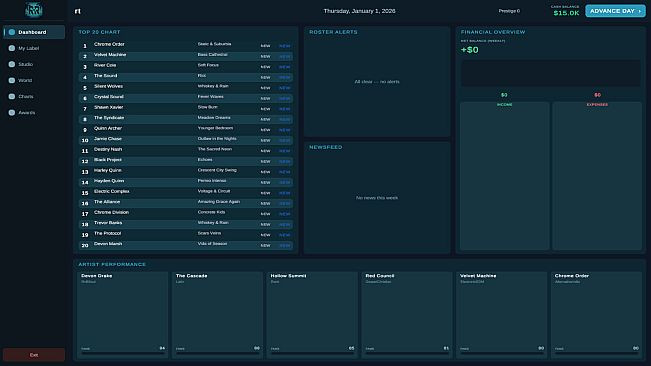This screenshot has width=651, height=366.
Task: Select The Syndicate chart entry
Action: click(x=186, y=119)
